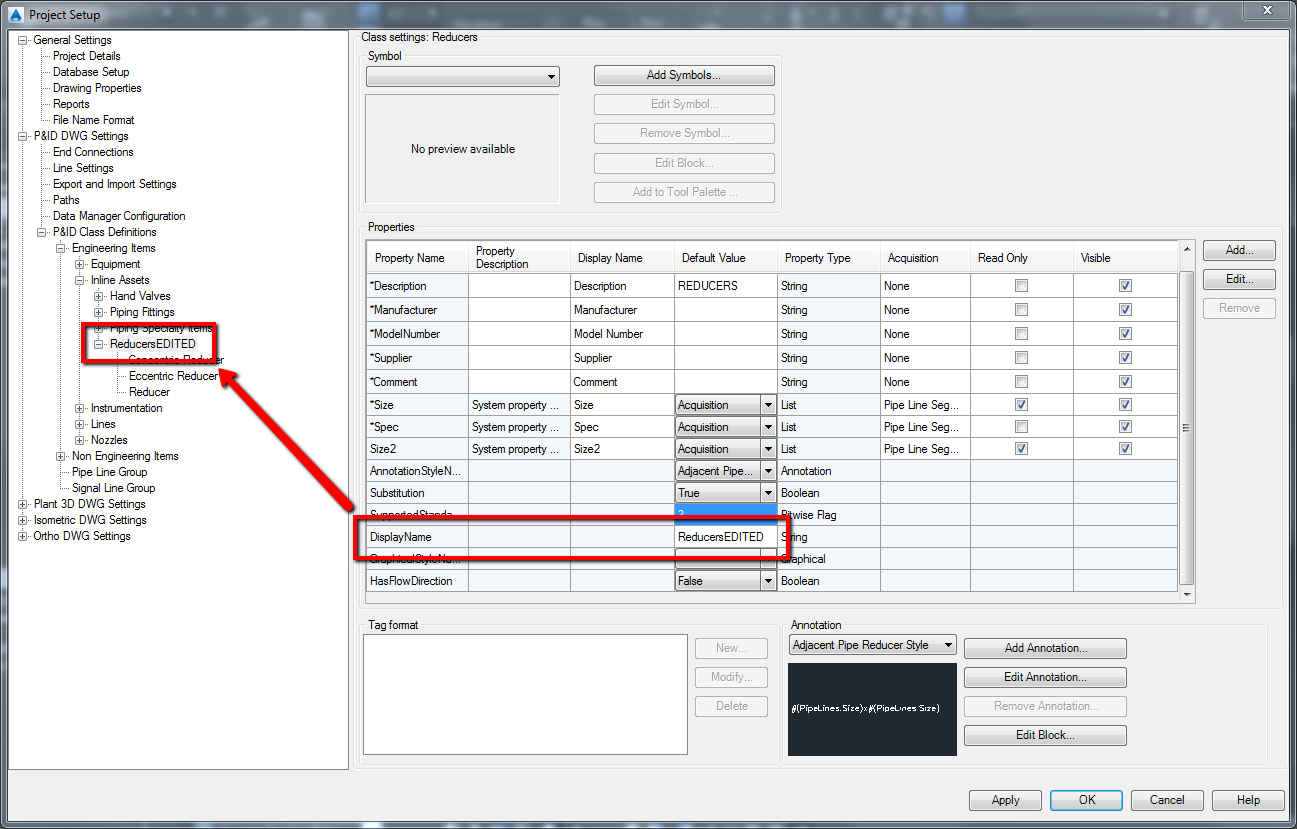
Task: Click the Add Symbols button
Action: (x=684, y=74)
